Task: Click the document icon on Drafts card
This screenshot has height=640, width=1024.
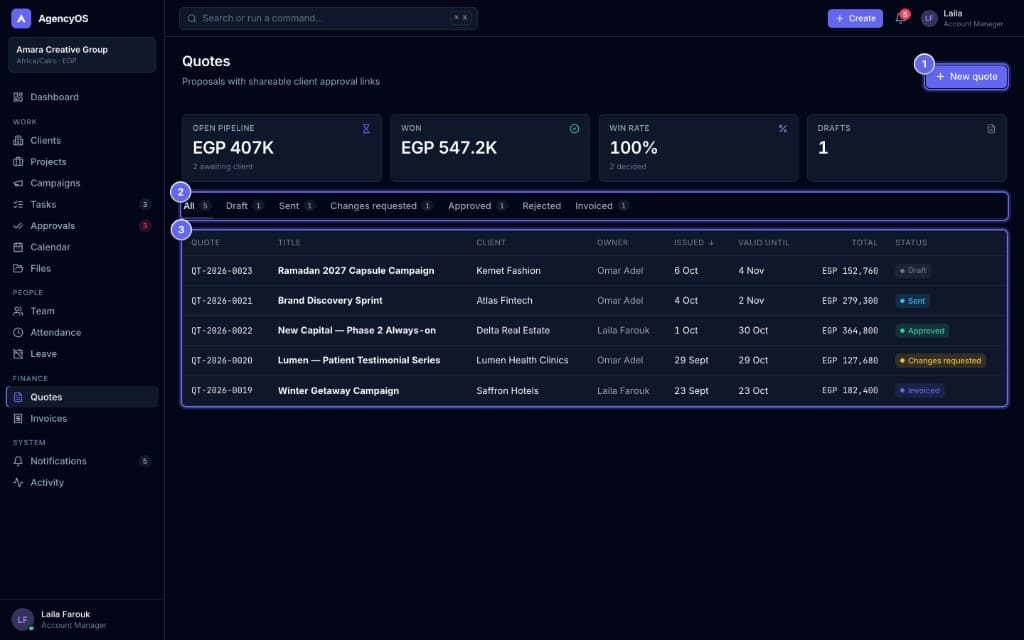Action: [x=991, y=129]
